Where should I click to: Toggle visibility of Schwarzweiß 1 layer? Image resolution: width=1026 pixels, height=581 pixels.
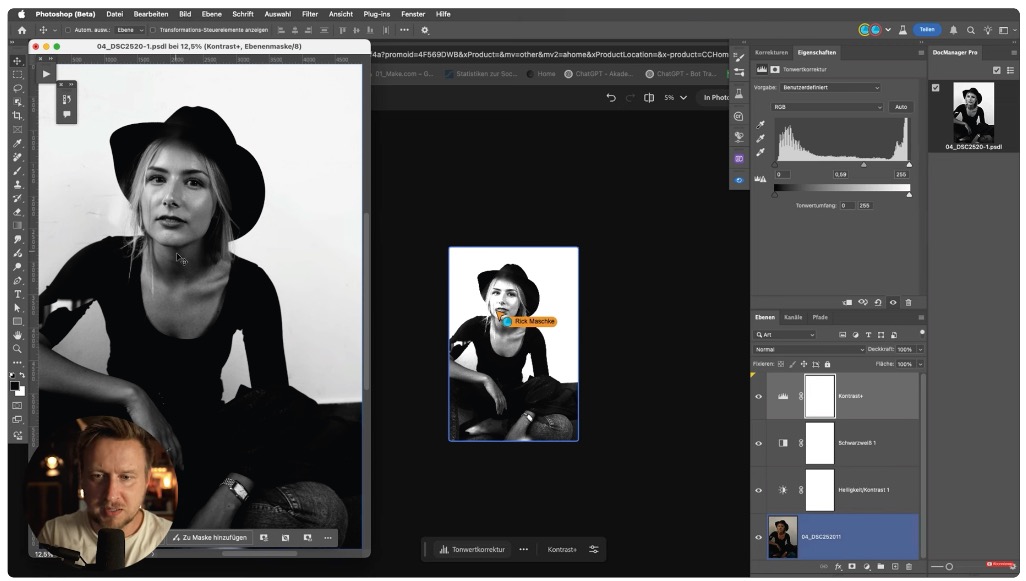758,443
